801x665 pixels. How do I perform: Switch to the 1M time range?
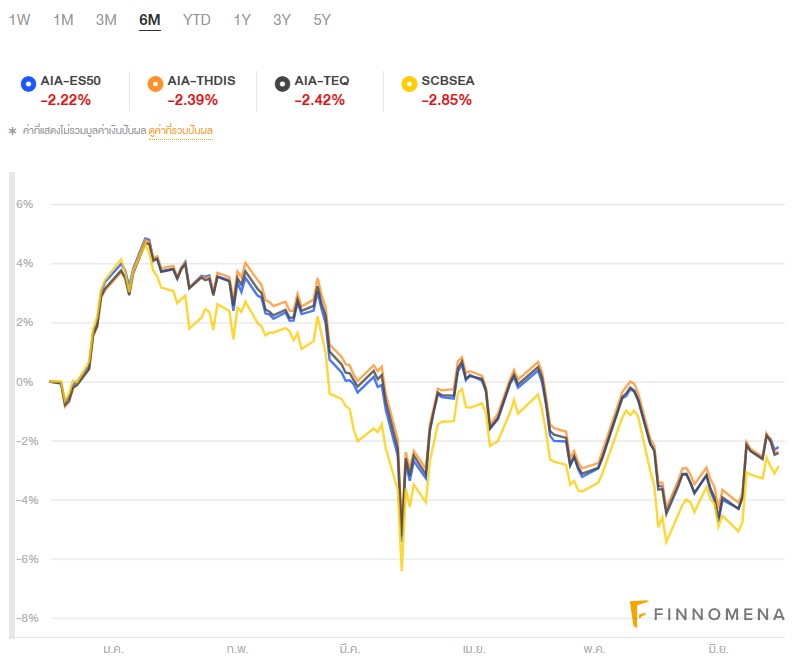[63, 19]
